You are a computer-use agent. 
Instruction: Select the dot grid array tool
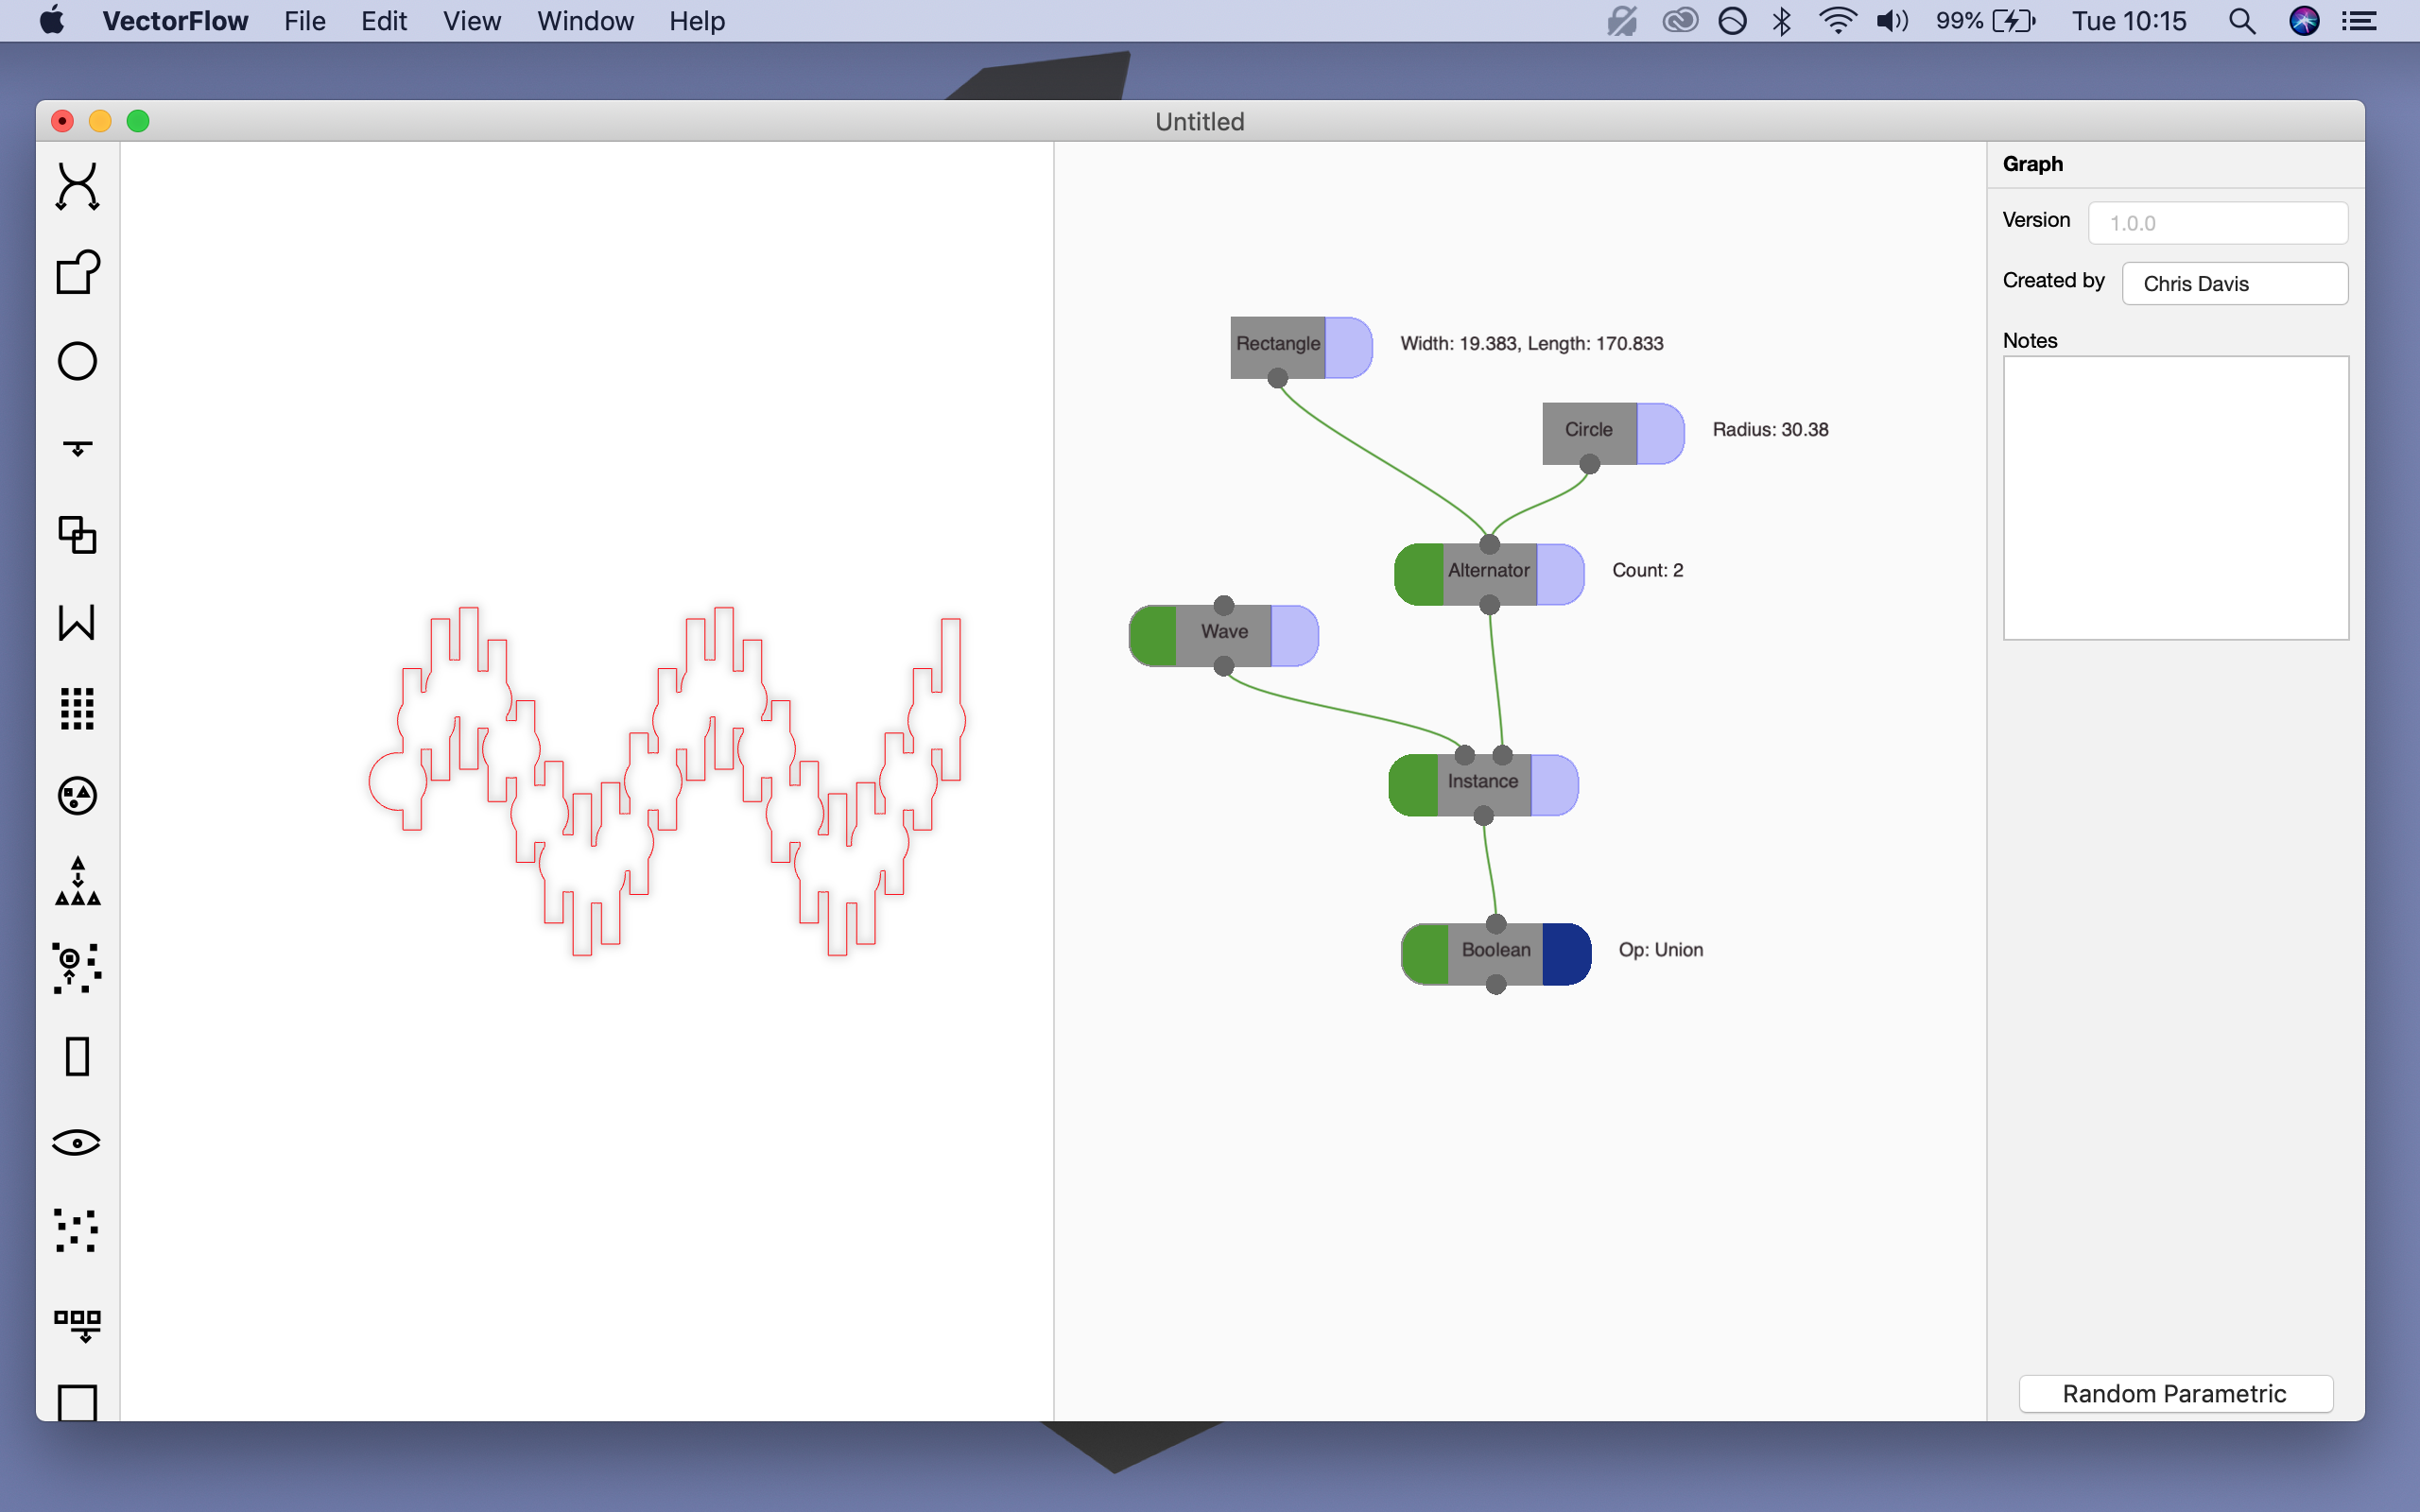point(77,709)
